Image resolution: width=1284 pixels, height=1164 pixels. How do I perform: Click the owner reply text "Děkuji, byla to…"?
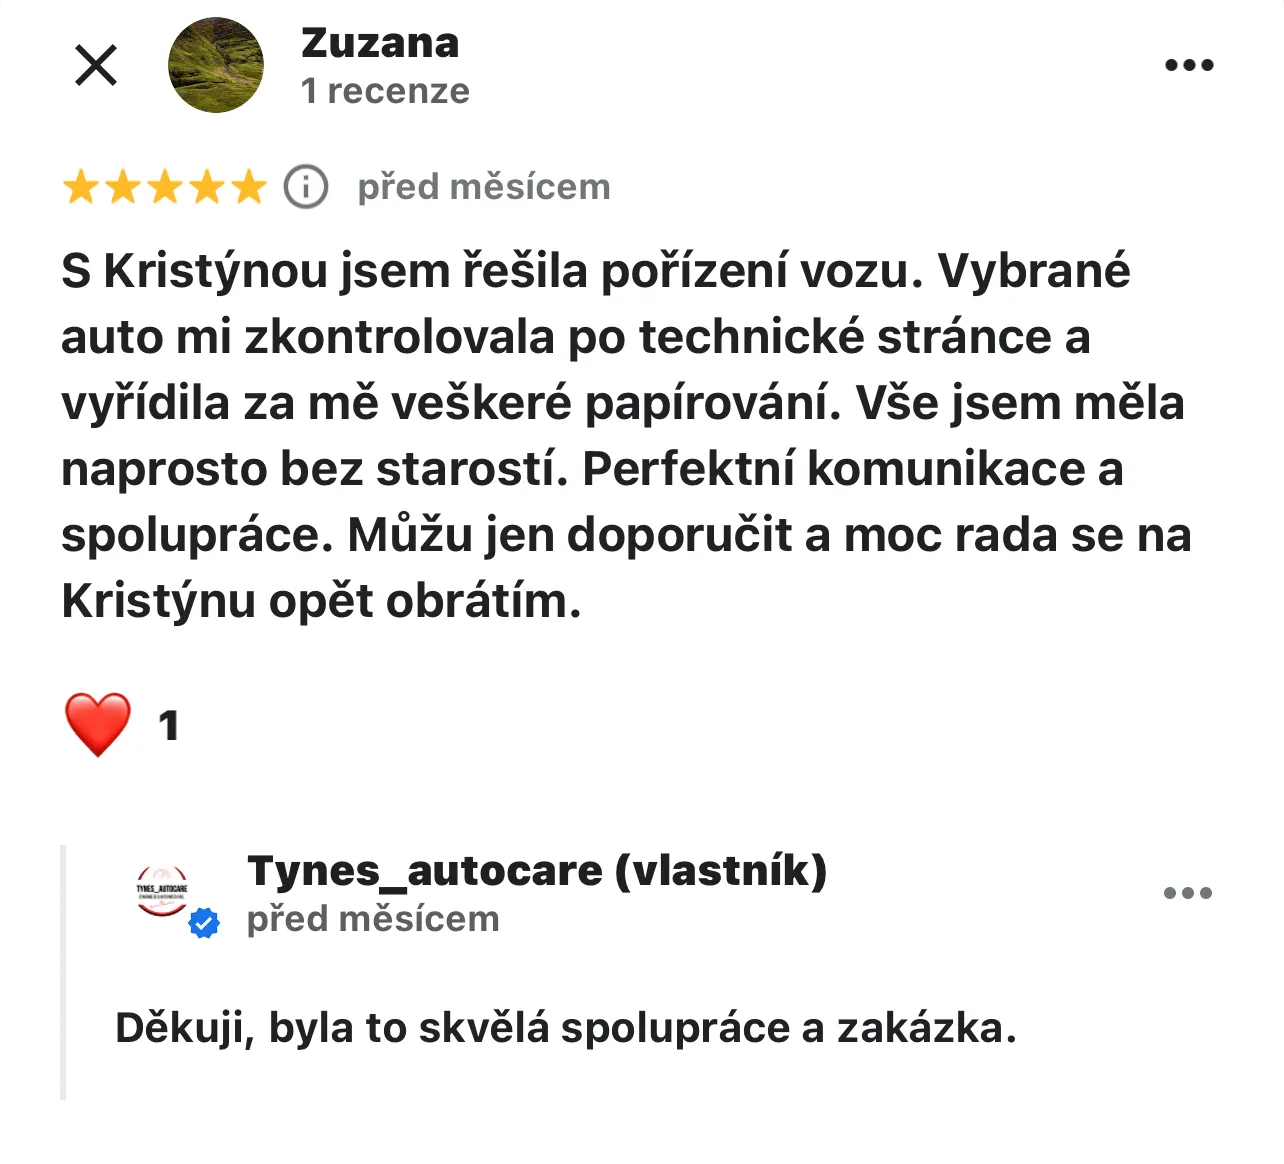coord(565,1028)
